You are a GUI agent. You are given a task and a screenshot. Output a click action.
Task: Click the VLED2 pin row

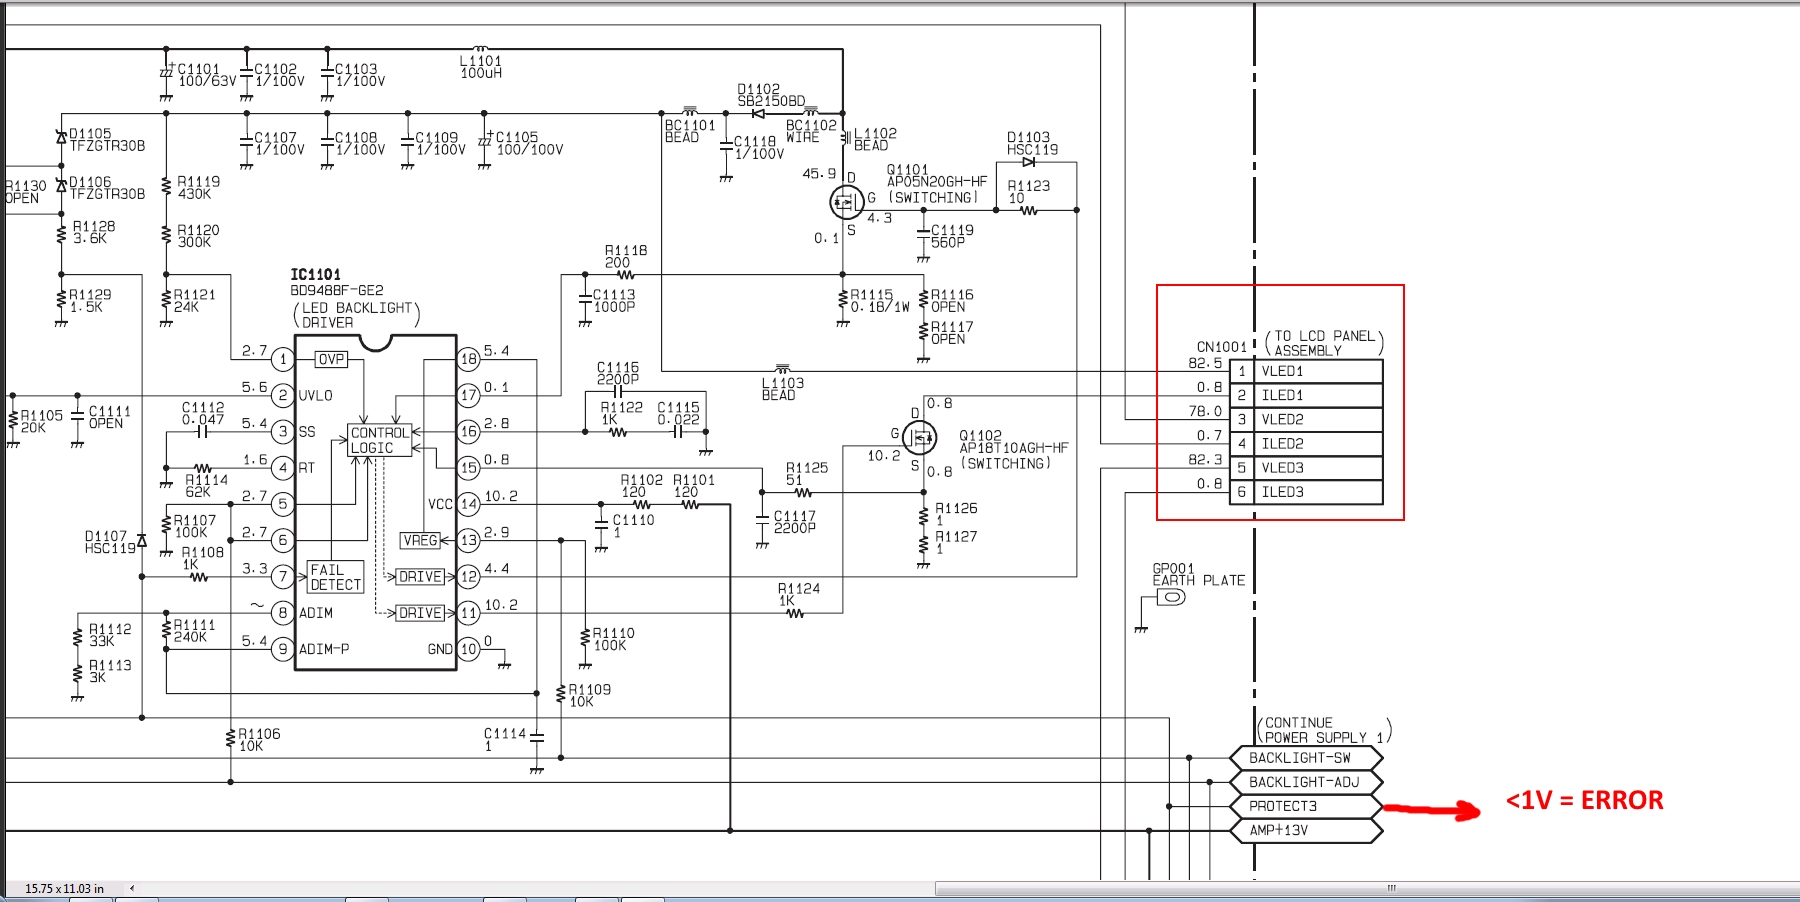click(x=1306, y=419)
